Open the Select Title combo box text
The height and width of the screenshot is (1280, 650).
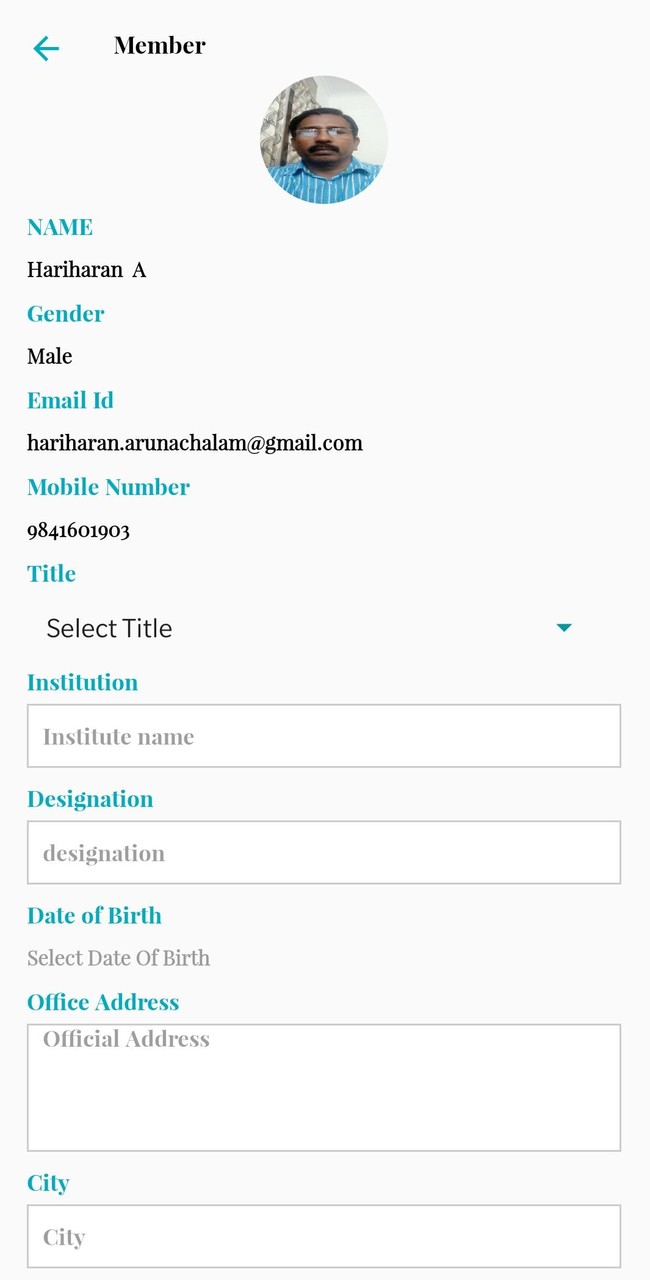coord(110,628)
